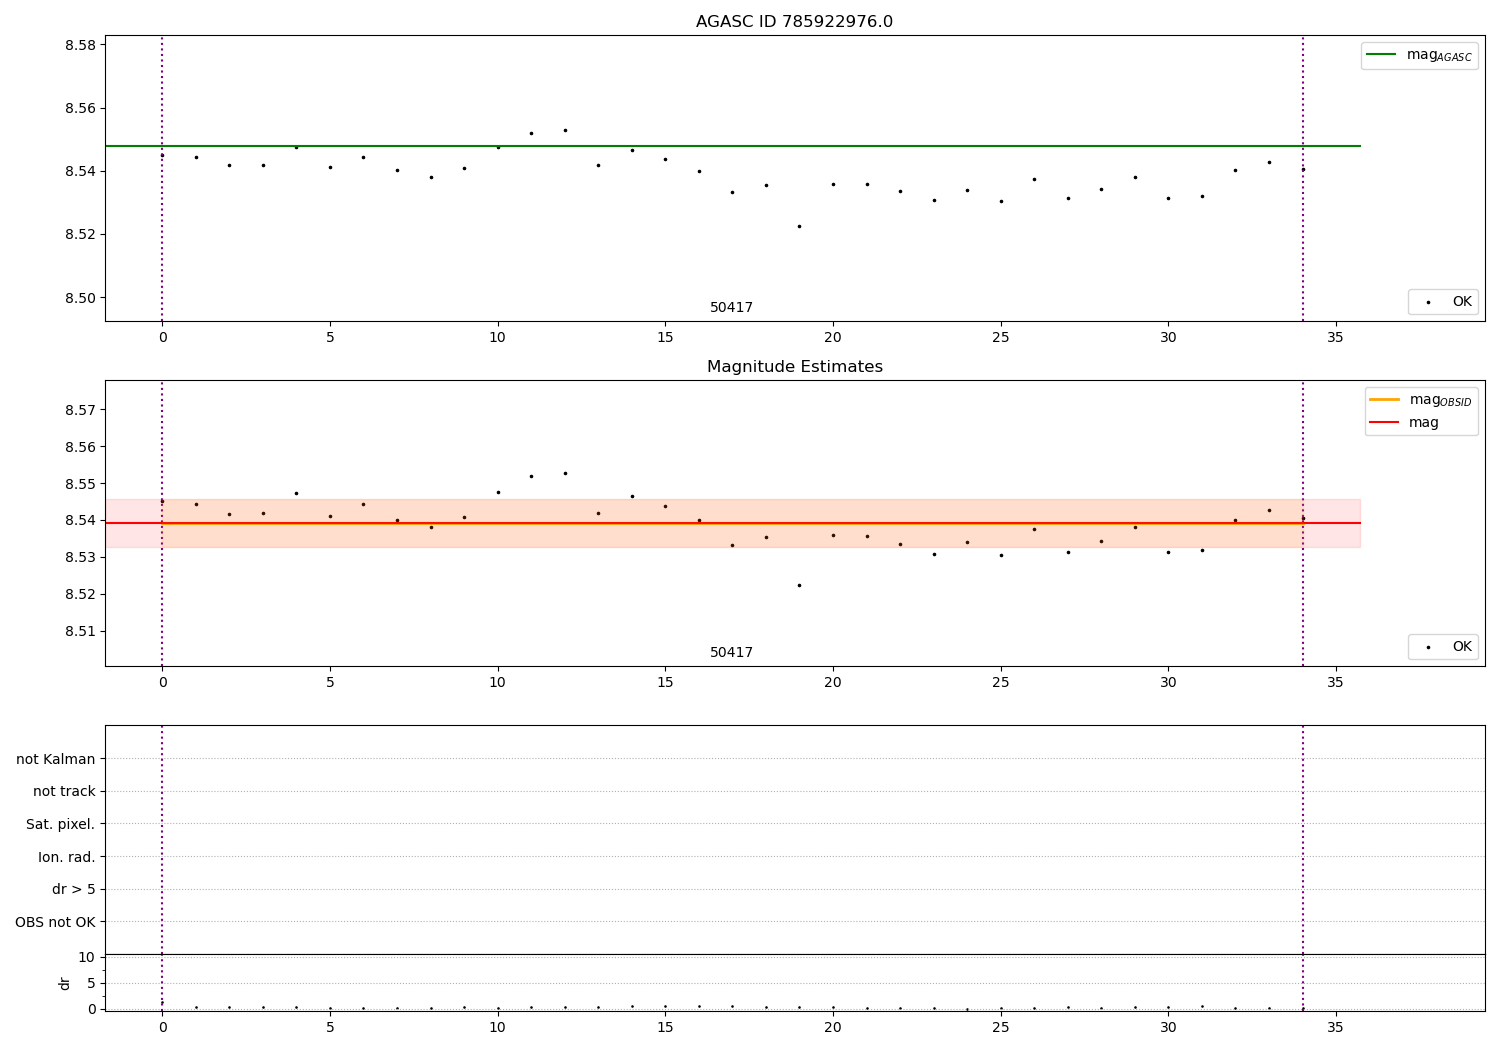
Task: Click the '8.50' y-axis tick label
Action: point(80,298)
